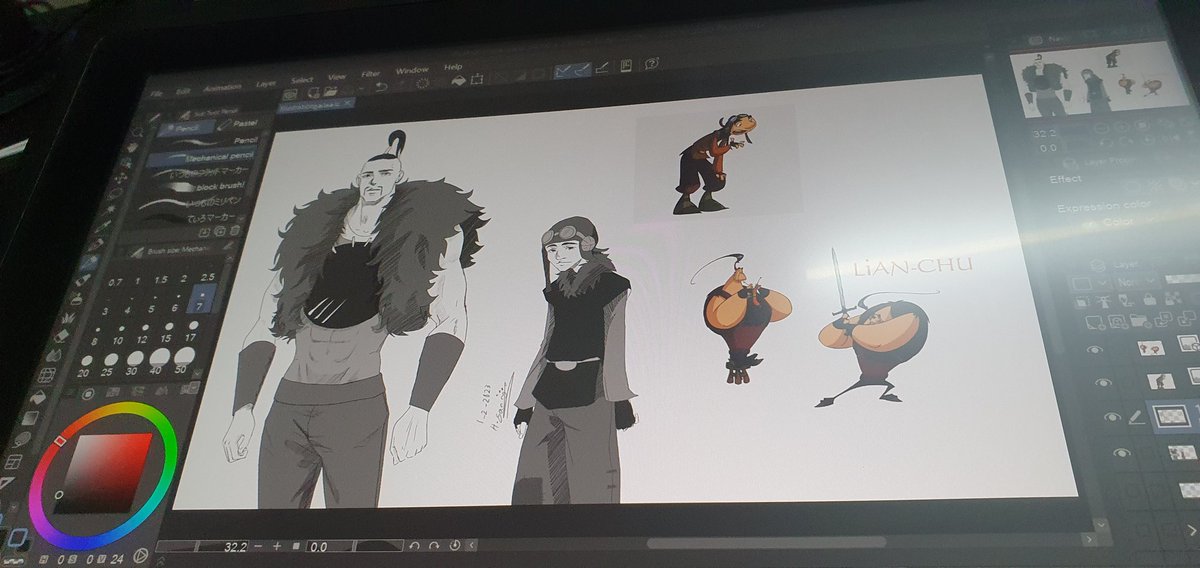Viewport: 1200px width, 568px height.
Task: Select brush size 30
Action: click(133, 365)
